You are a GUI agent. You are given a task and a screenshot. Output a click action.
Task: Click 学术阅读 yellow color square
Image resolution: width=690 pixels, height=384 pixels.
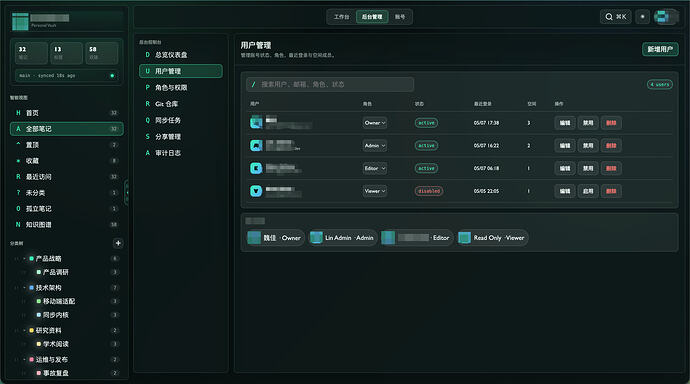[39, 344]
